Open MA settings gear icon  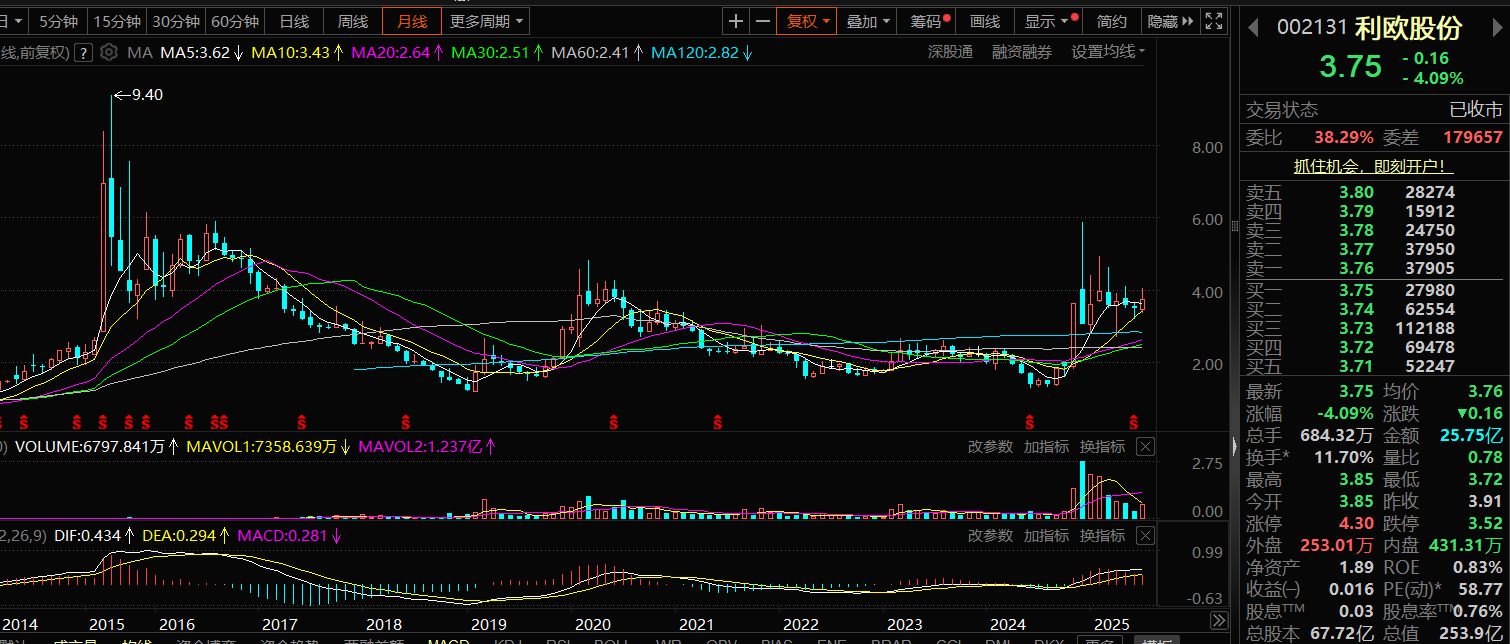coord(109,52)
